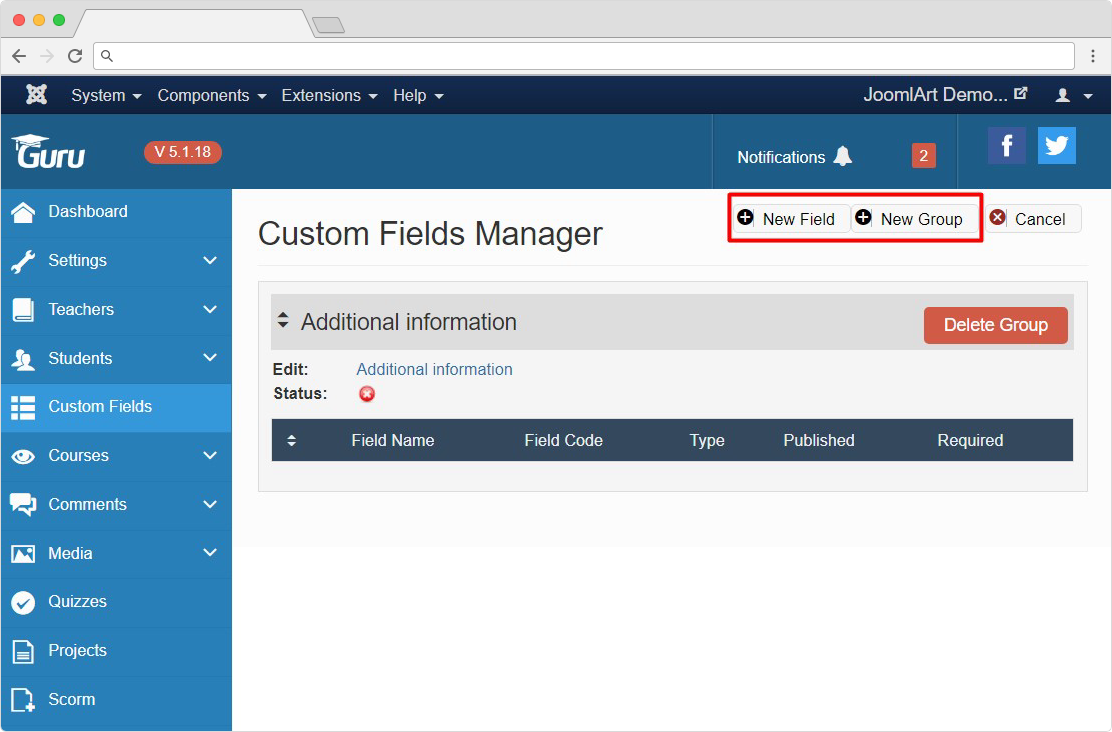The height and width of the screenshot is (732, 1112).
Task: Click the notification count badge showing 2
Action: pyautogui.click(x=923, y=156)
